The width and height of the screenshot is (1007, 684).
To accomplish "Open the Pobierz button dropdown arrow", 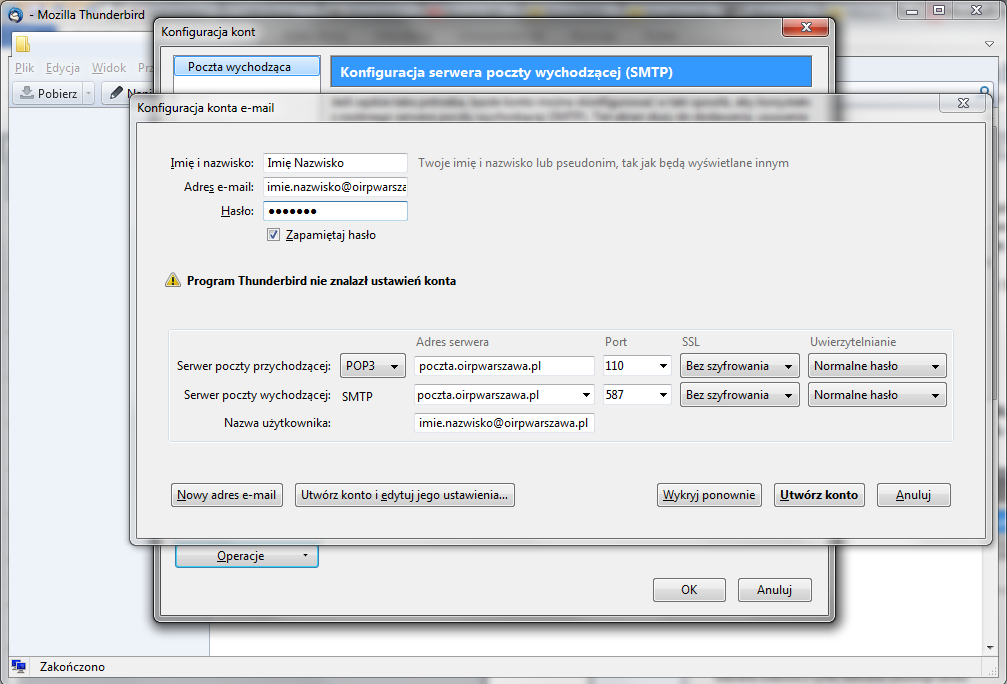I will click(x=89, y=94).
